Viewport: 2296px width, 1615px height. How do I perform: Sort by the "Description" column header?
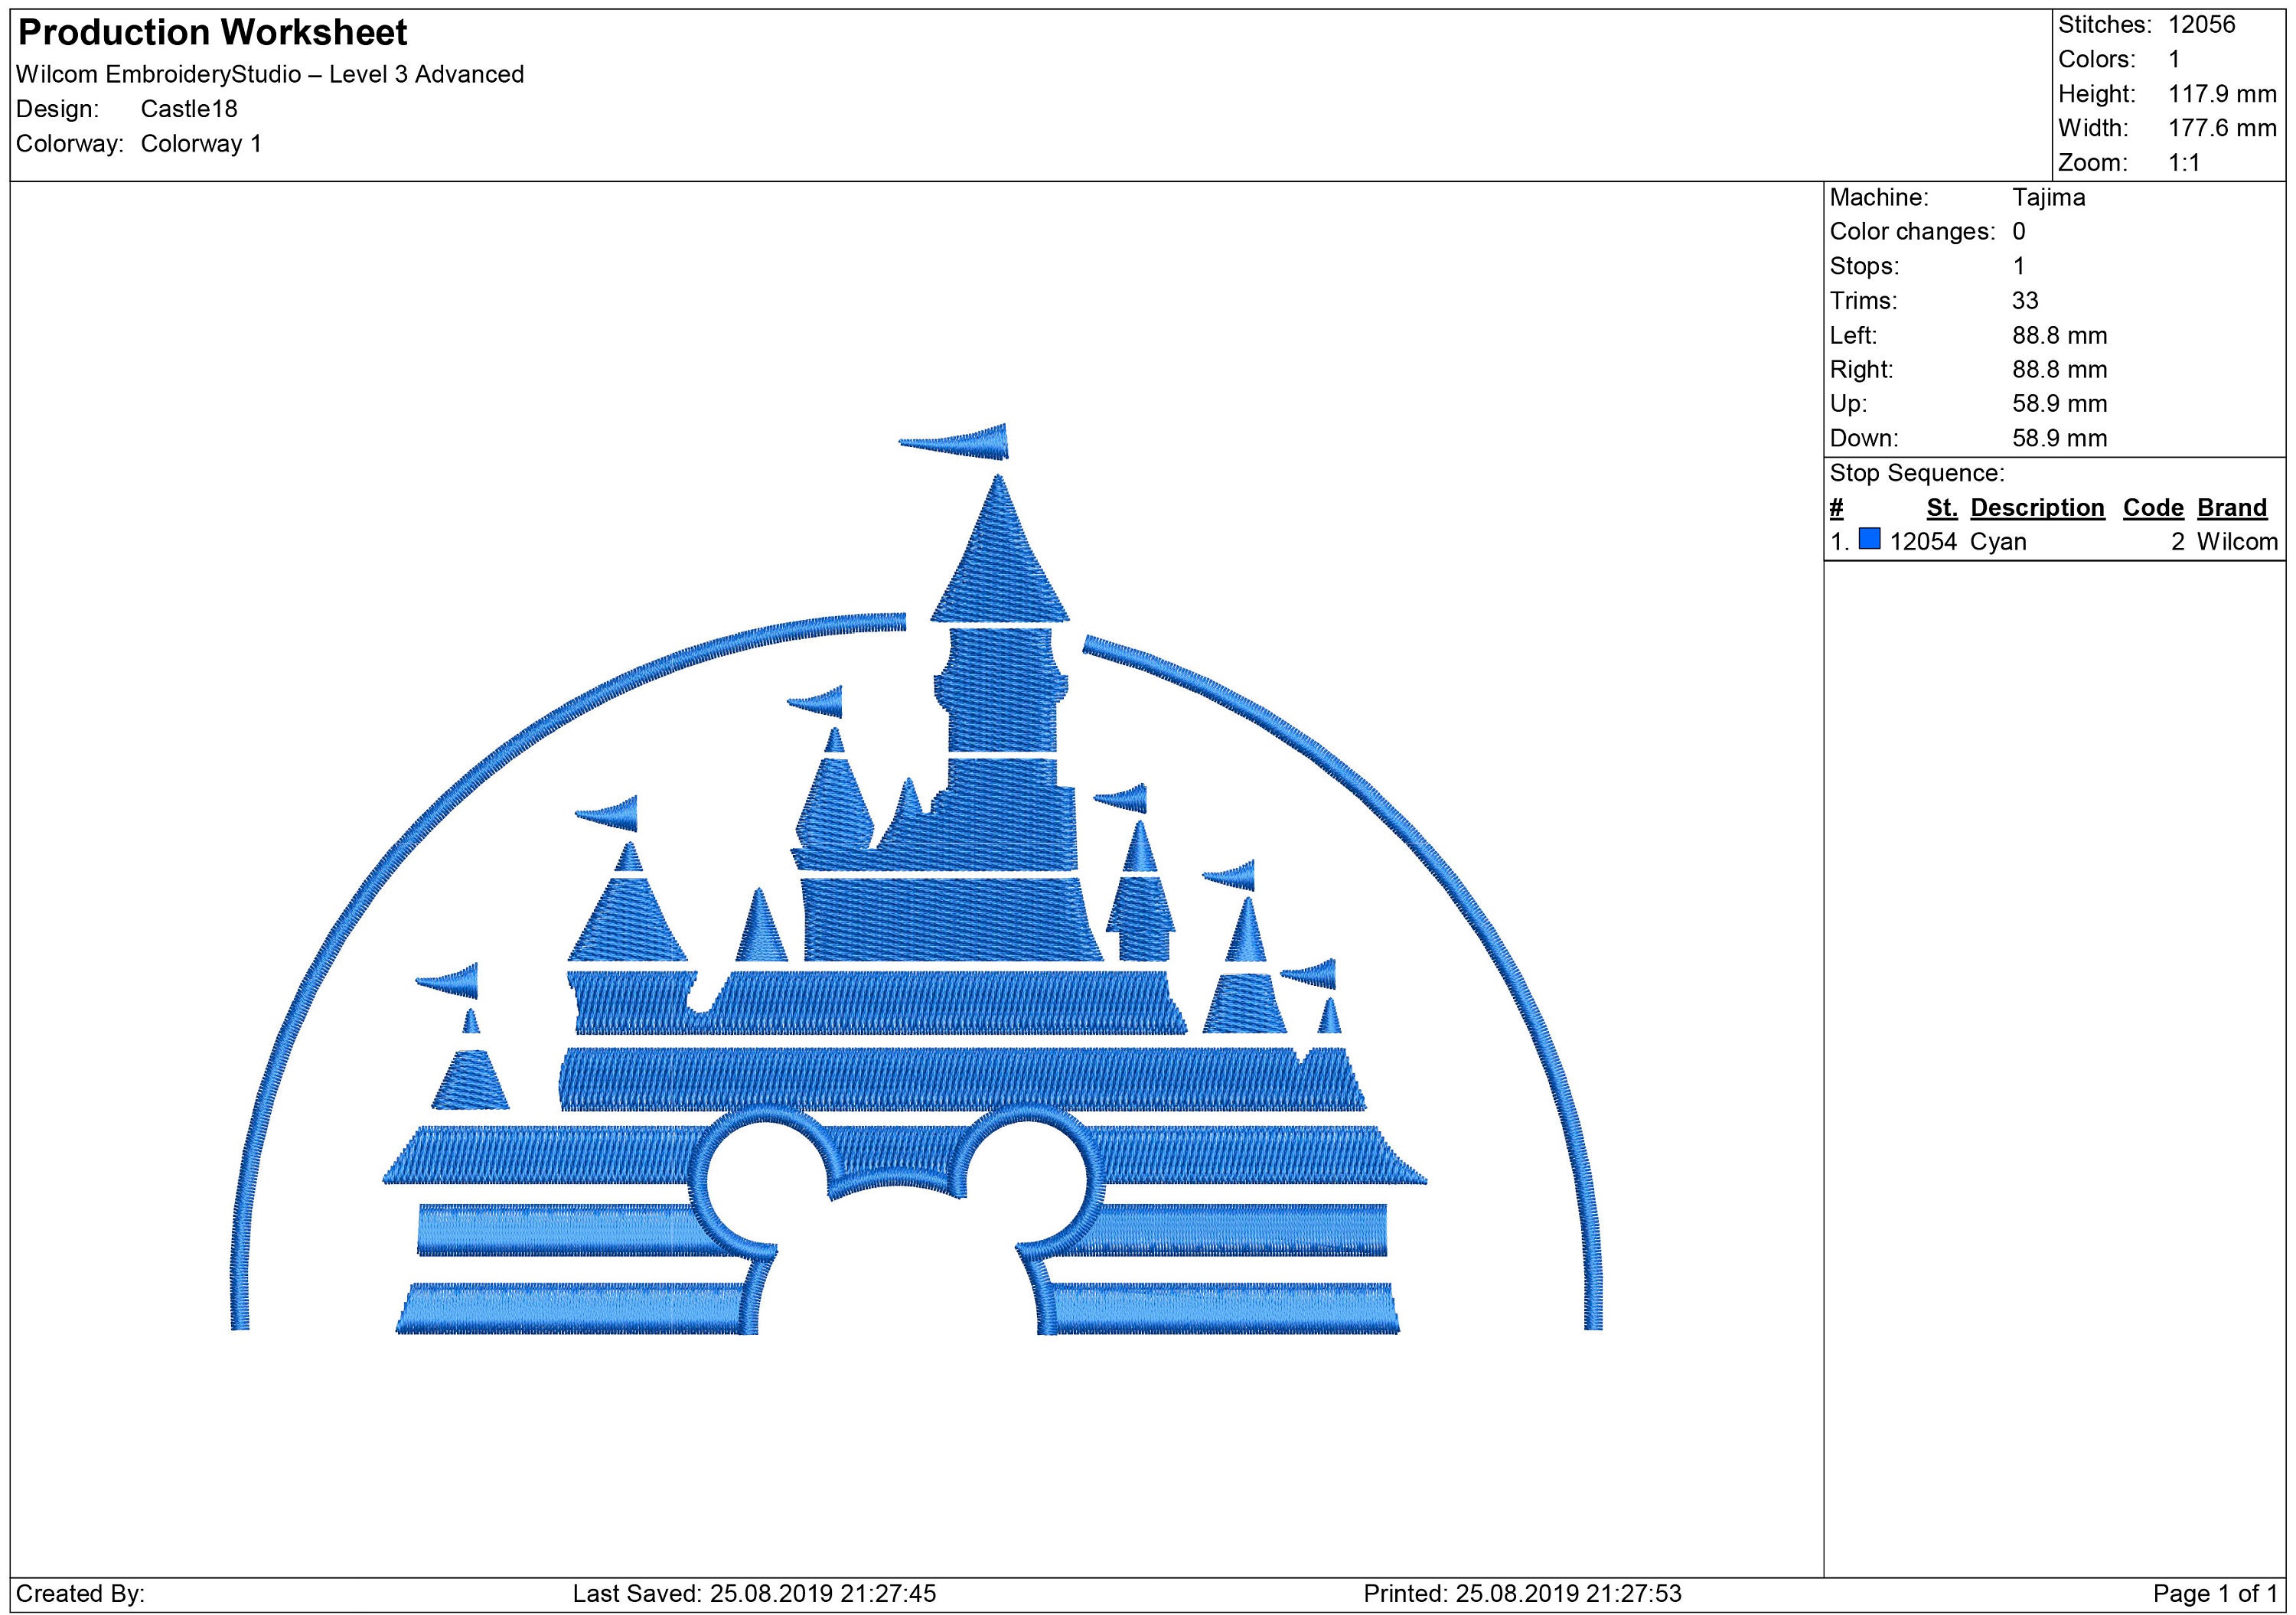2037,507
